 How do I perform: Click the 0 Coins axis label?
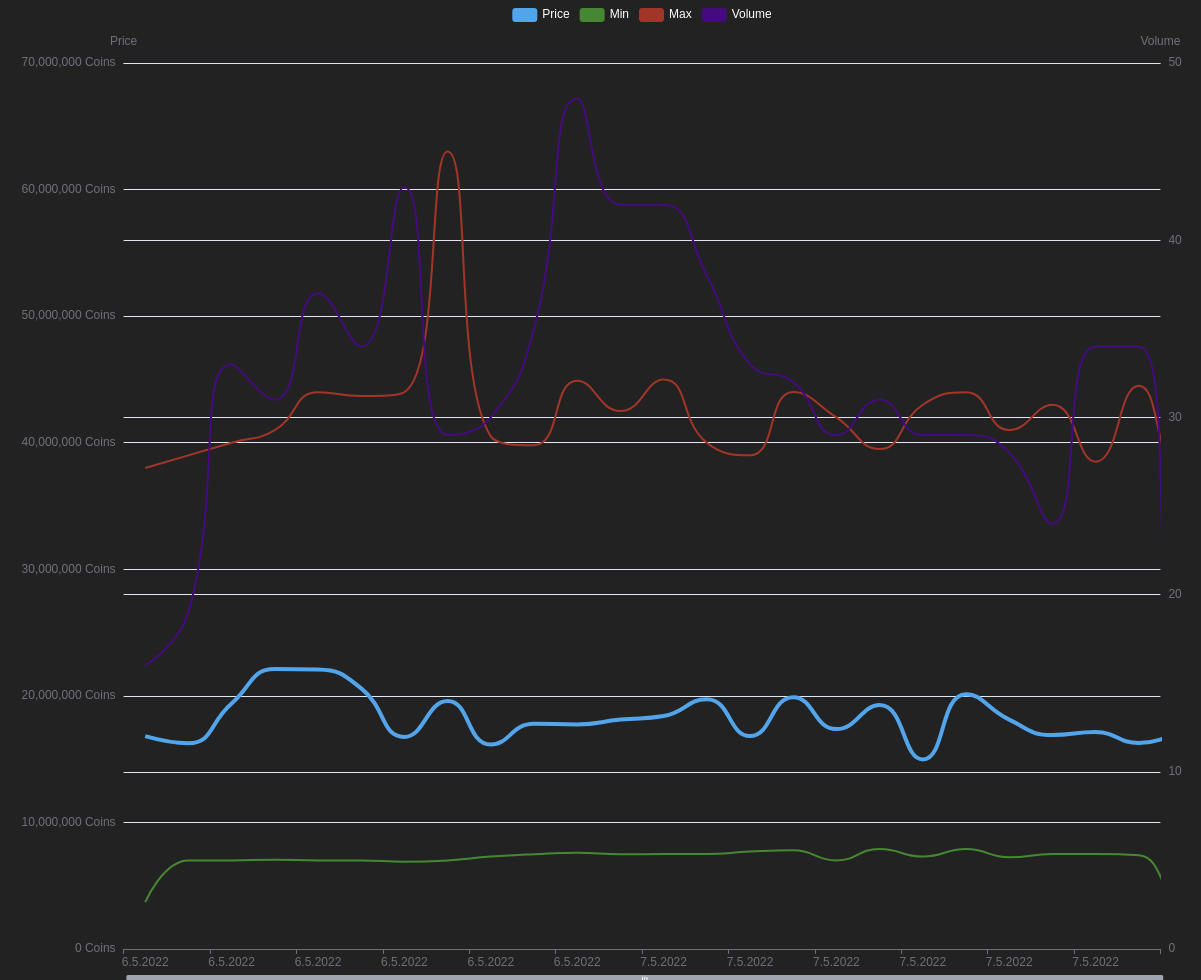[x=95, y=948]
